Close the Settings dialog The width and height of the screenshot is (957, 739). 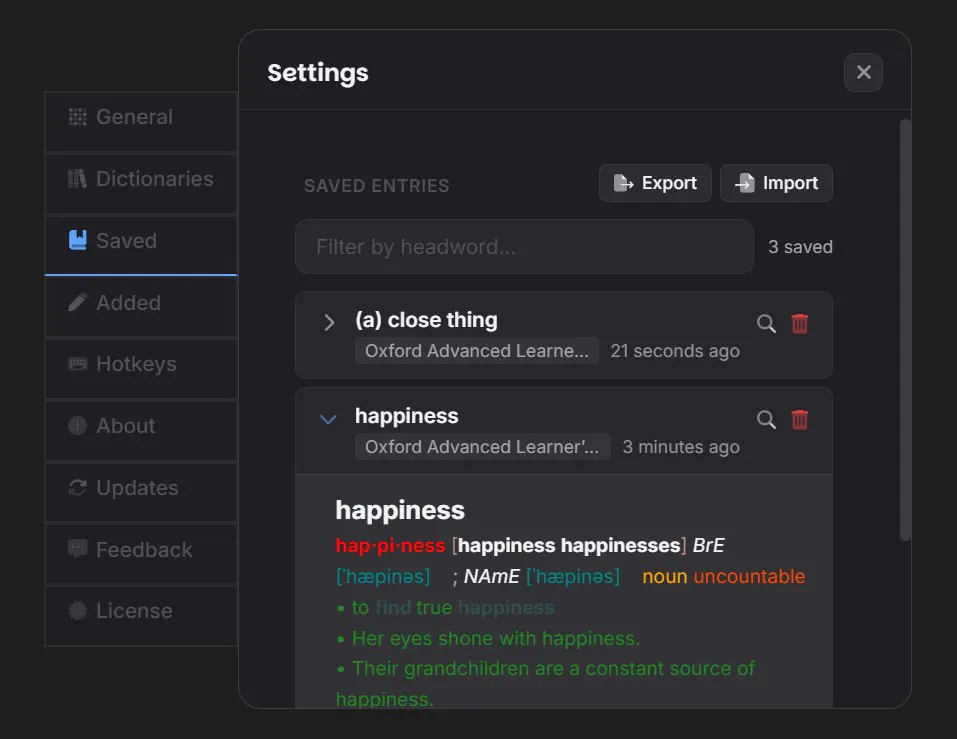863,73
